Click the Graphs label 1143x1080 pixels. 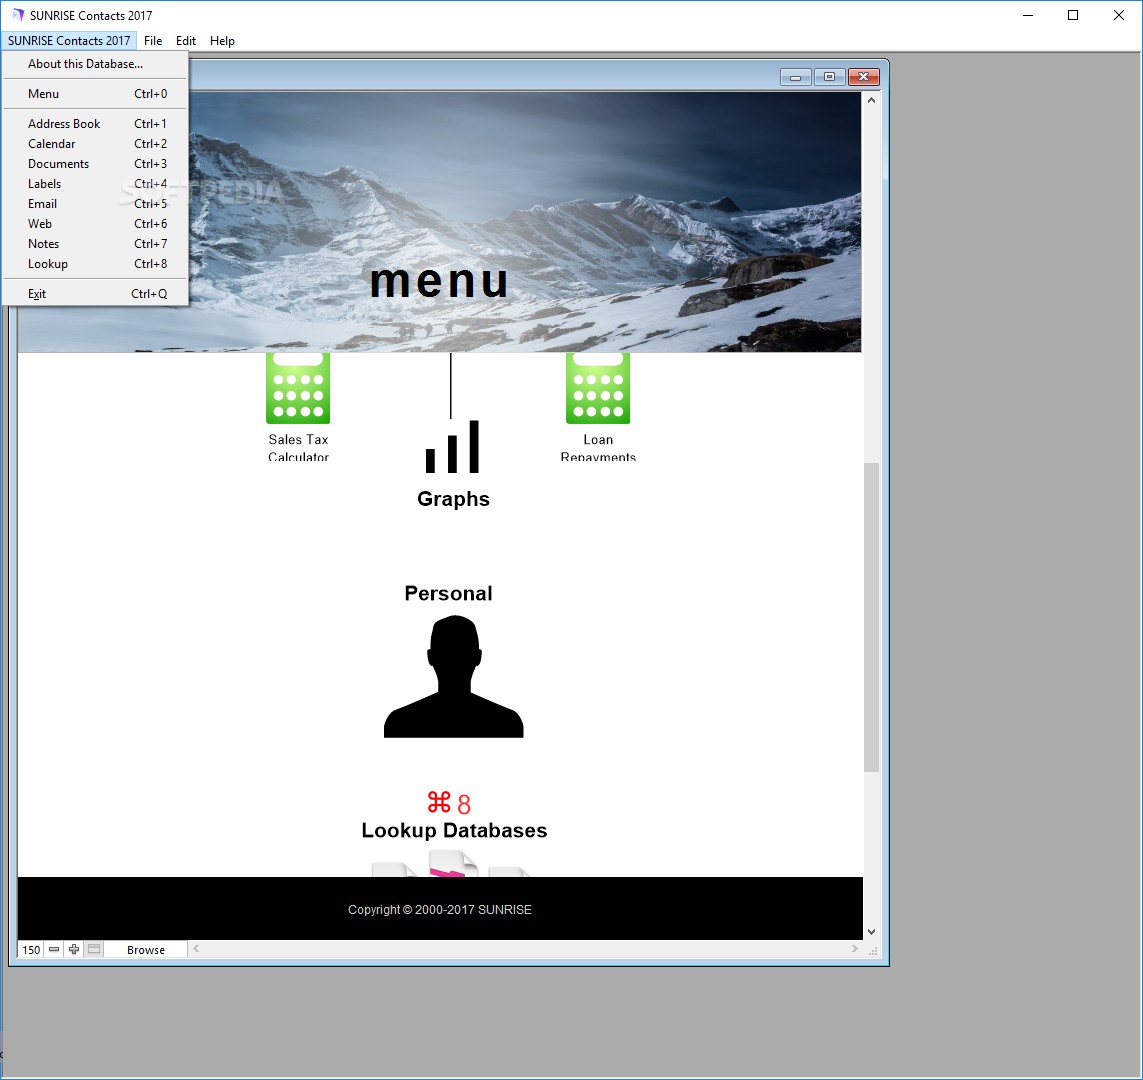tap(453, 499)
